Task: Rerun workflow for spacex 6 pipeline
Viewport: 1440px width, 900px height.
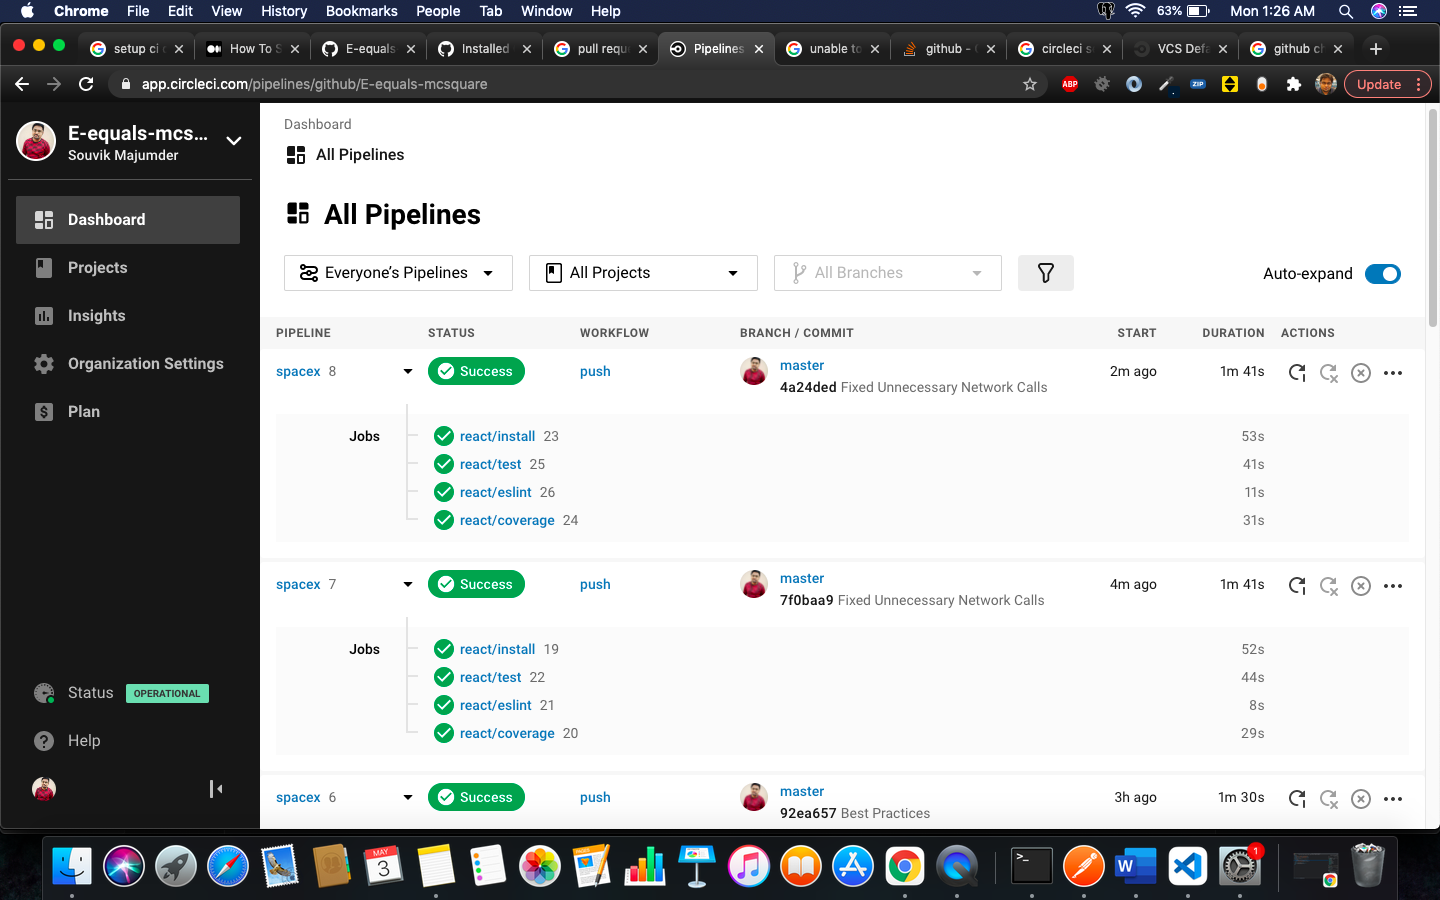Action: coord(1297,798)
